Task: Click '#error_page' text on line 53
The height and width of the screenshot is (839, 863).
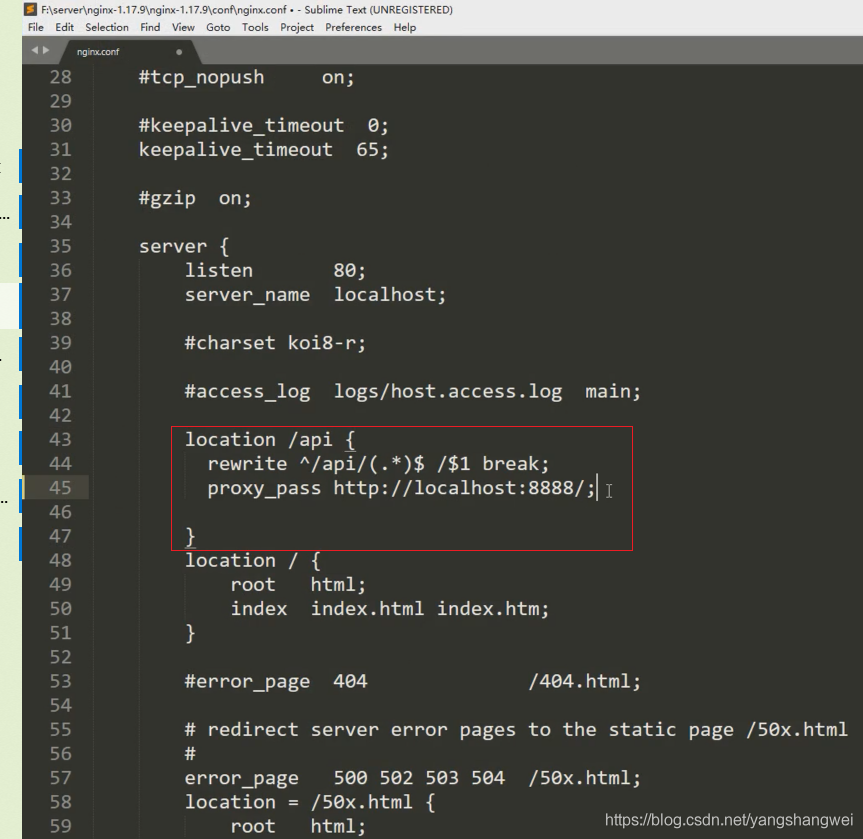Action: click(x=247, y=682)
